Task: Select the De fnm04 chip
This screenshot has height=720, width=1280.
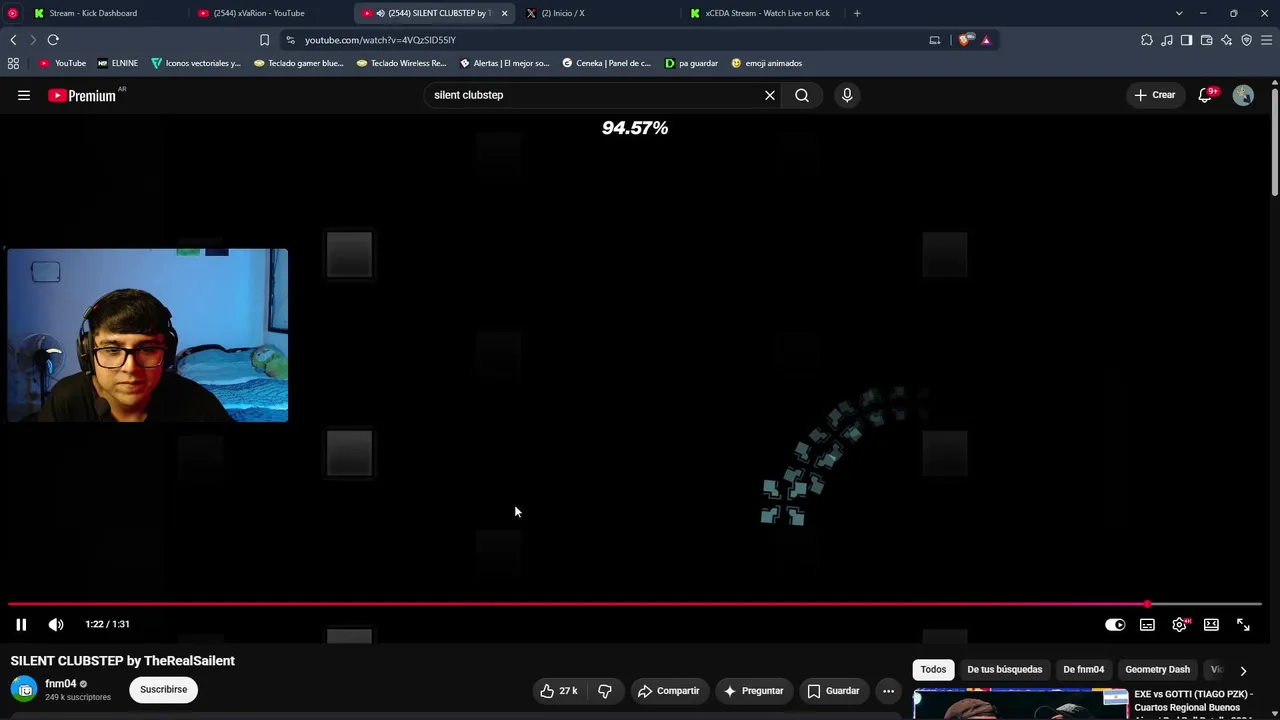Action: (1083, 669)
